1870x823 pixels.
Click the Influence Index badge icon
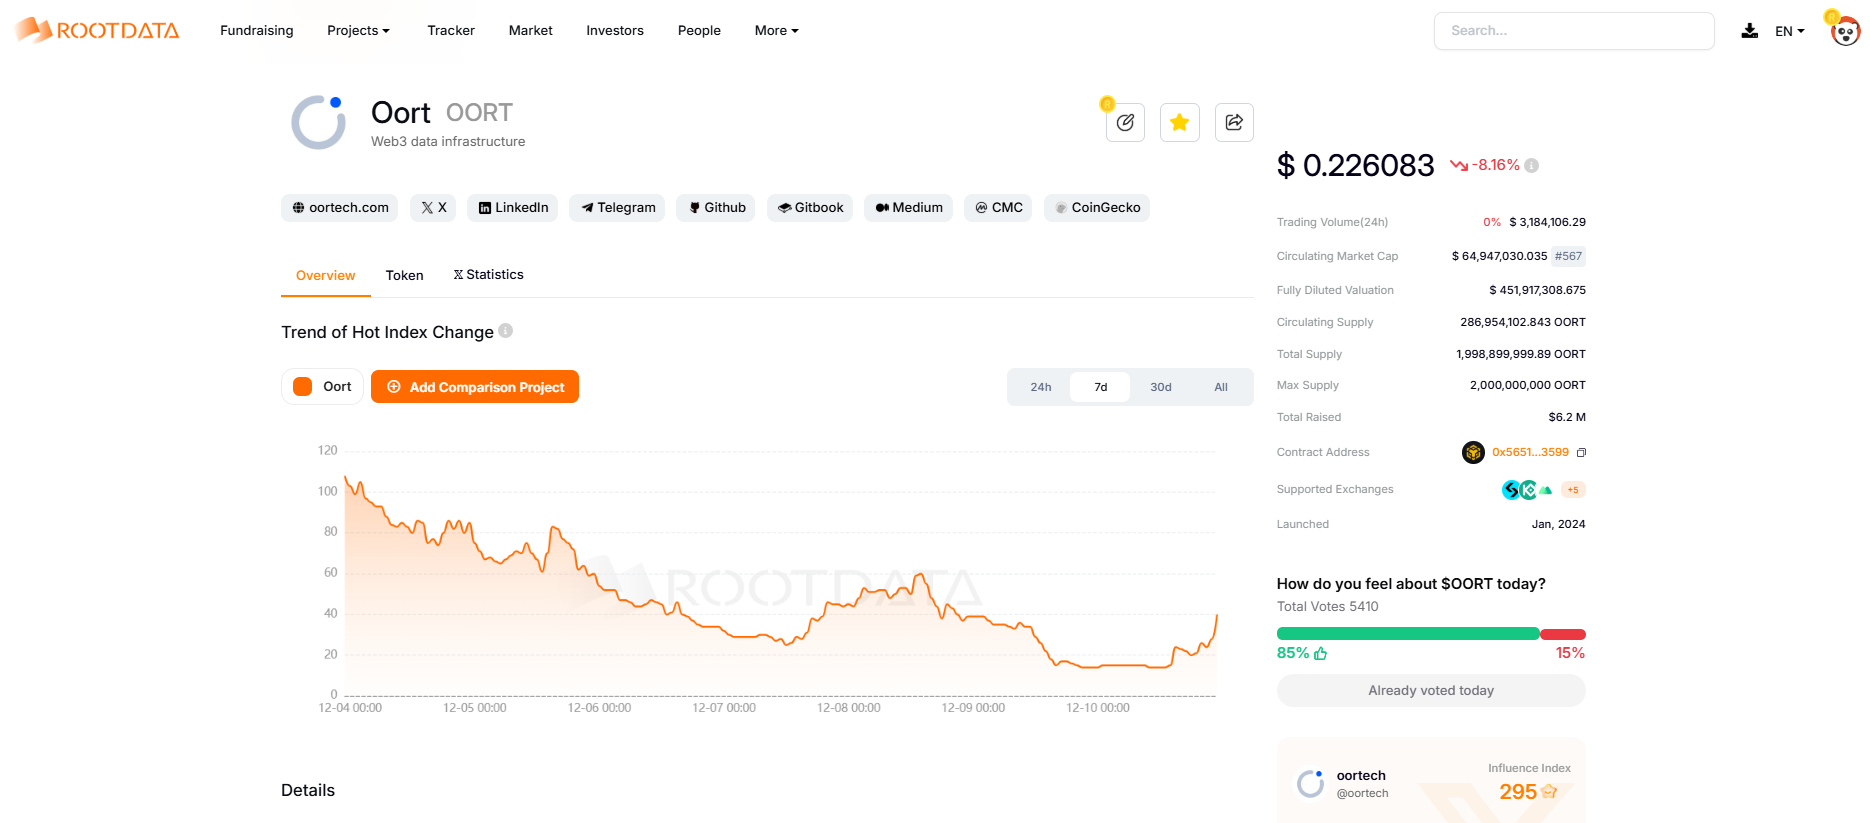1549,792
